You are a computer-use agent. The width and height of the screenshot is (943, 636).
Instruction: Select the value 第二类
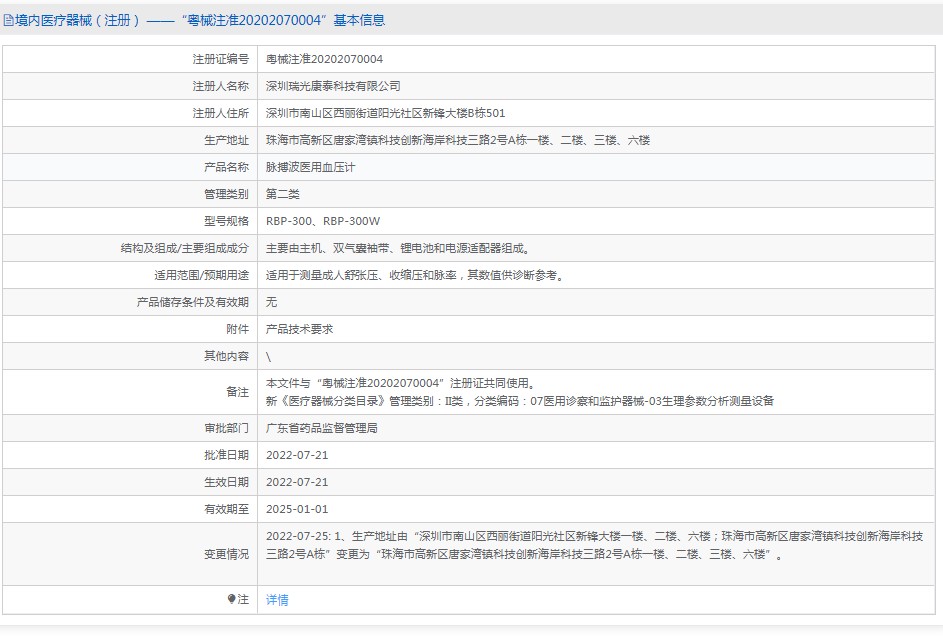click(x=283, y=194)
